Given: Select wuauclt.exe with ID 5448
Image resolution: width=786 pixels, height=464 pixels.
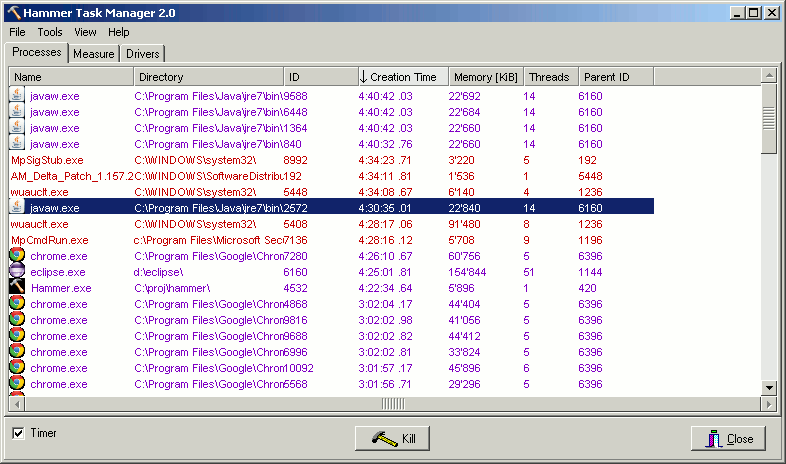Looking at the screenshot, I should point(39,192).
